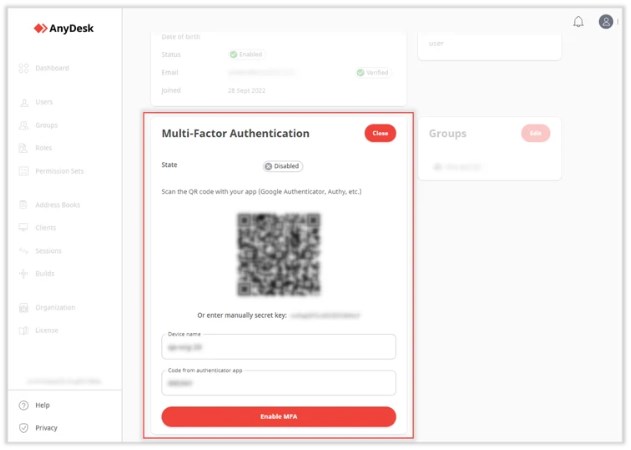Open the Help question mark icon
Image resolution: width=631 pixels, height=450 pixels.
(x=24, y=405)
